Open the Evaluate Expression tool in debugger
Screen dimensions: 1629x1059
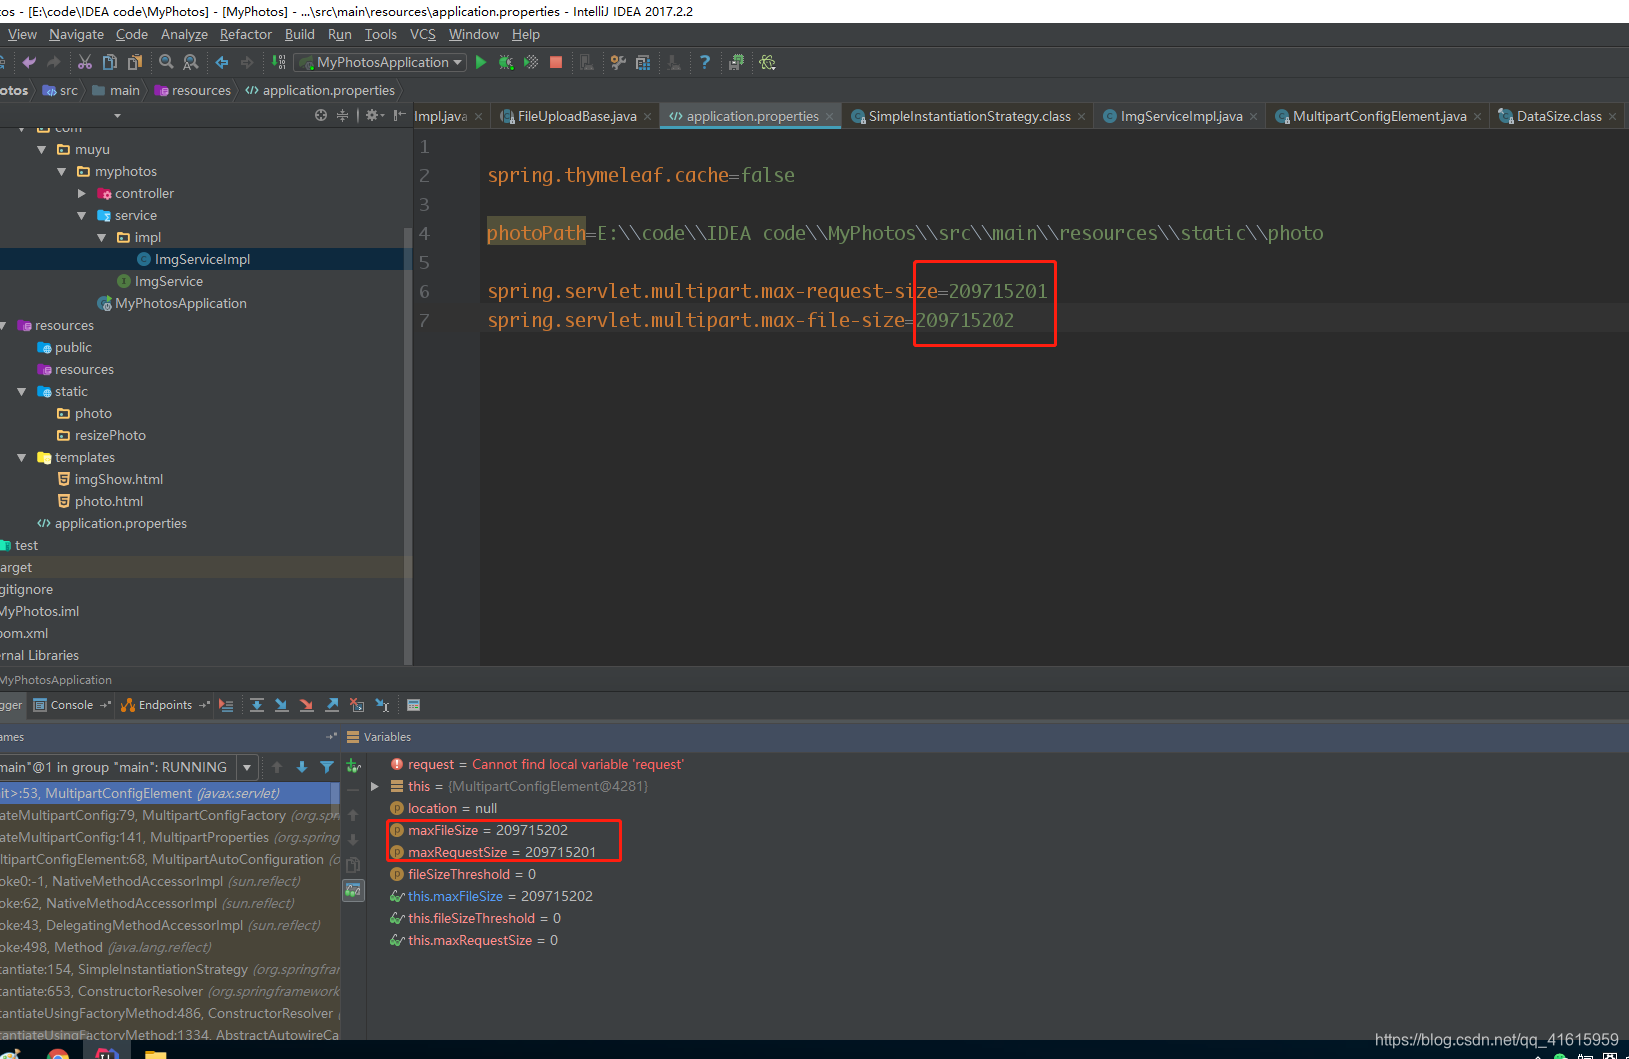[x=413, y=705]
